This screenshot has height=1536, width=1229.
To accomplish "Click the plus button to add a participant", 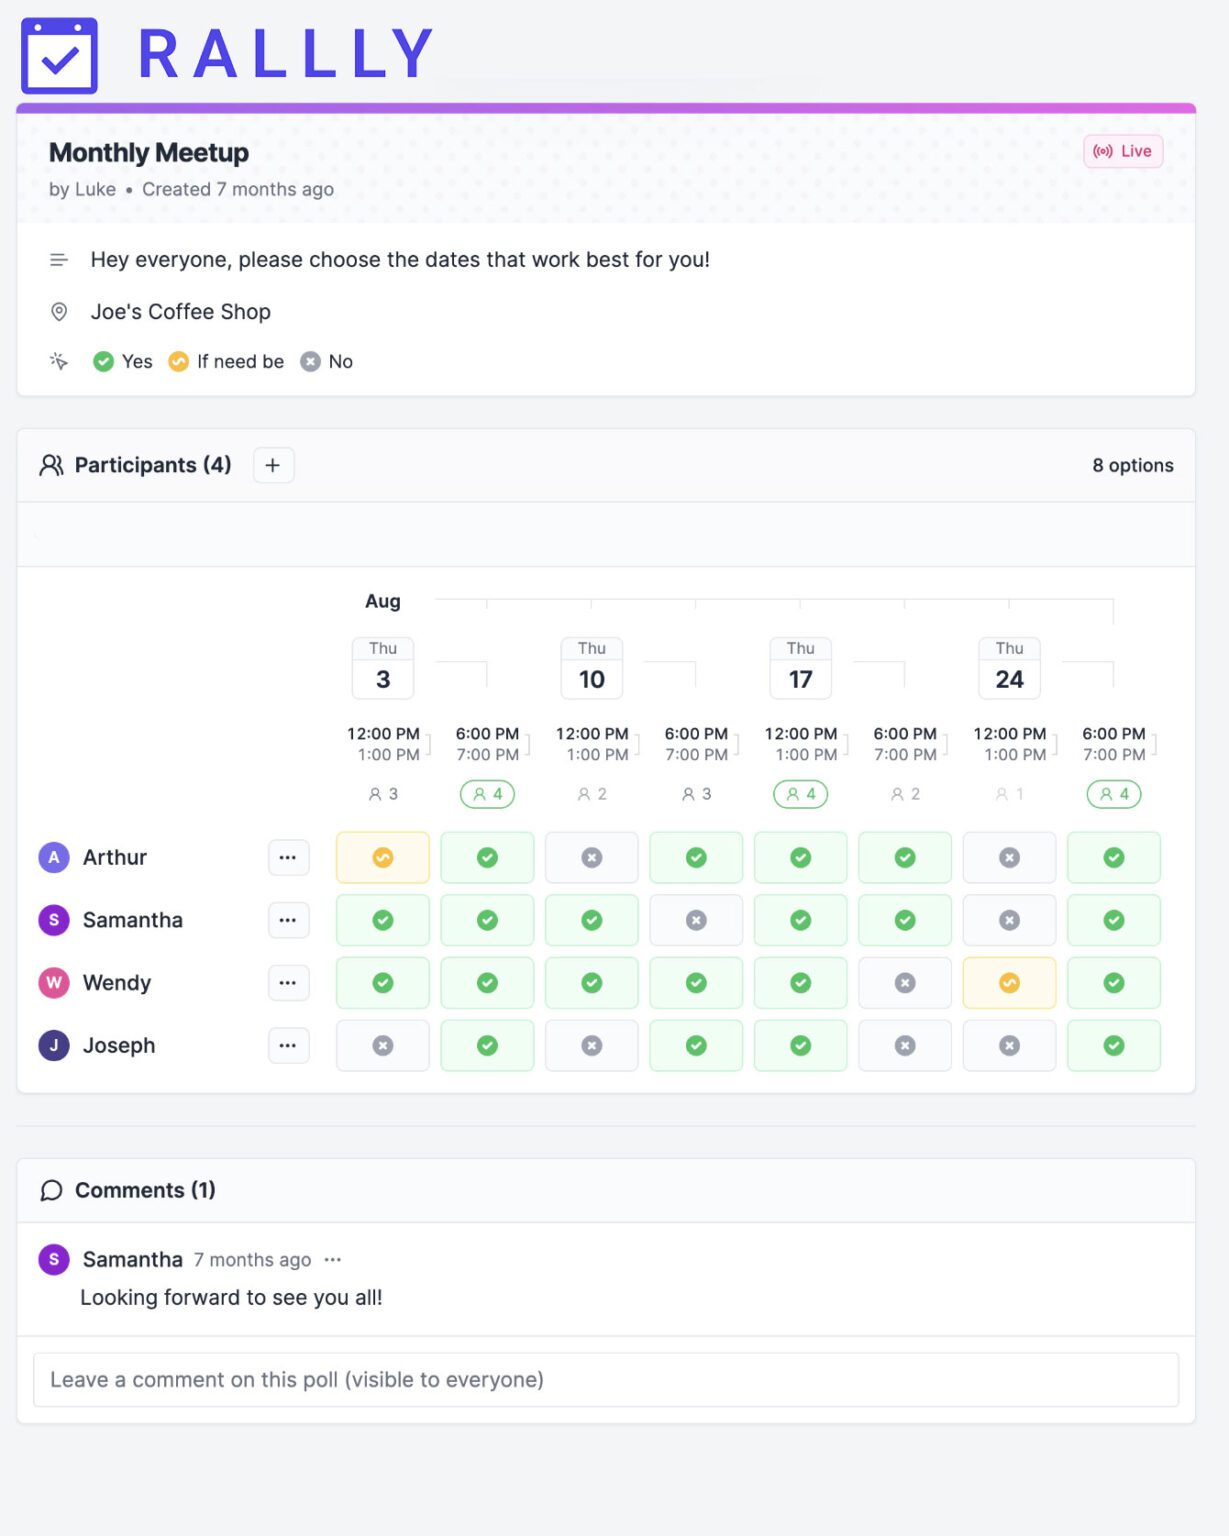I will pyautogui.click(x=272, y=464).
